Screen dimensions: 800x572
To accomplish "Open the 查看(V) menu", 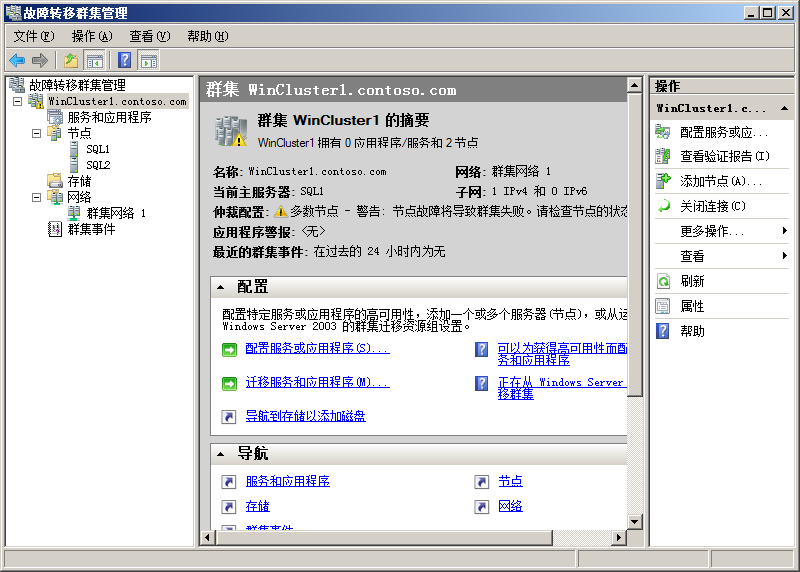I will [149, 36].
